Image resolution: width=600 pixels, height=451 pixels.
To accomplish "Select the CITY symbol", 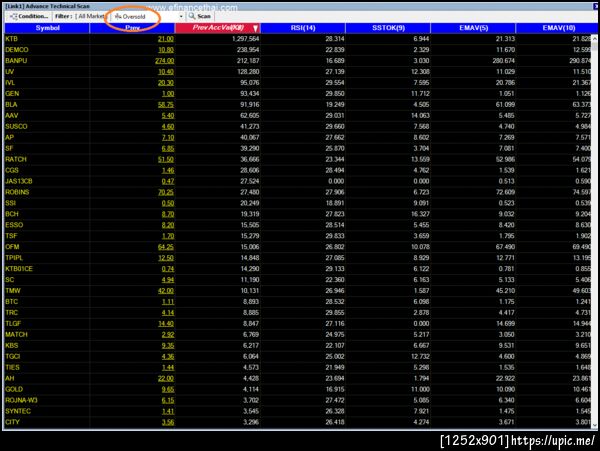I will (x=12, y=422).
